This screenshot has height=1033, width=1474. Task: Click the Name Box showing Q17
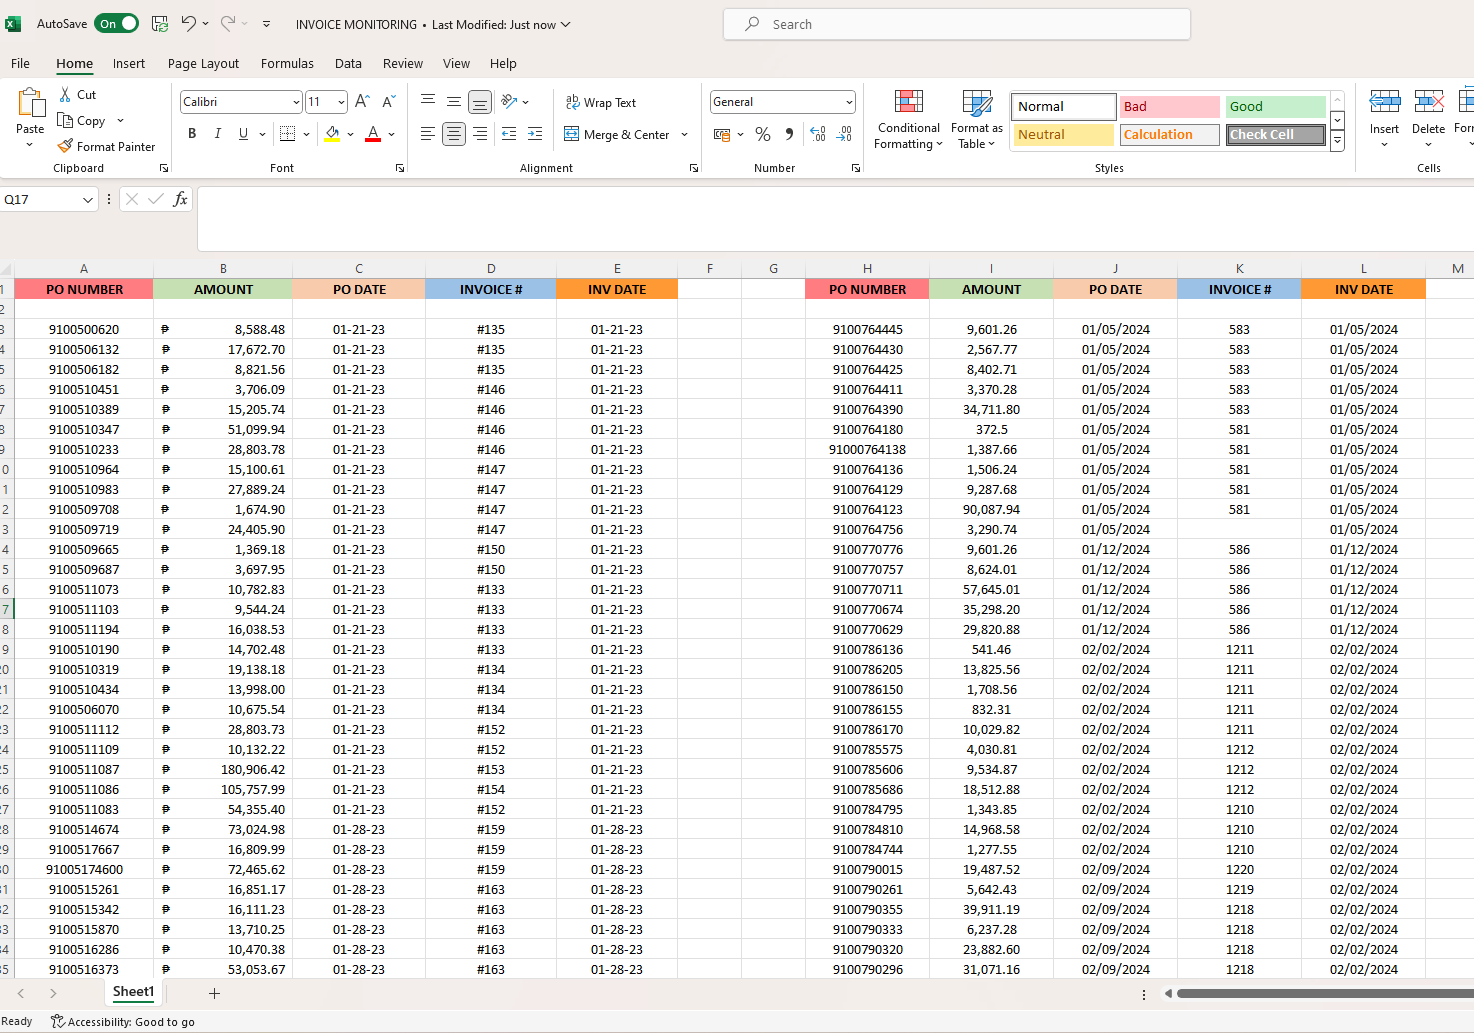40,200
